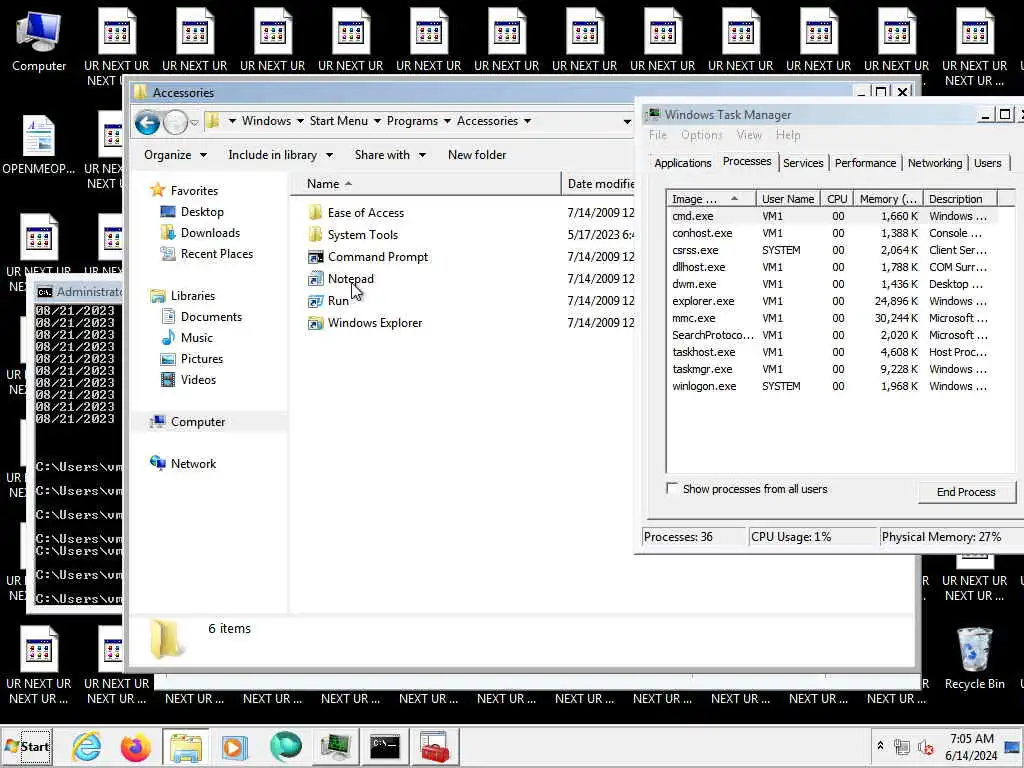Select Network in navigation pane
Viewport: 1024px width, 768px height.
pyautogui.click(x=183, y=464)
